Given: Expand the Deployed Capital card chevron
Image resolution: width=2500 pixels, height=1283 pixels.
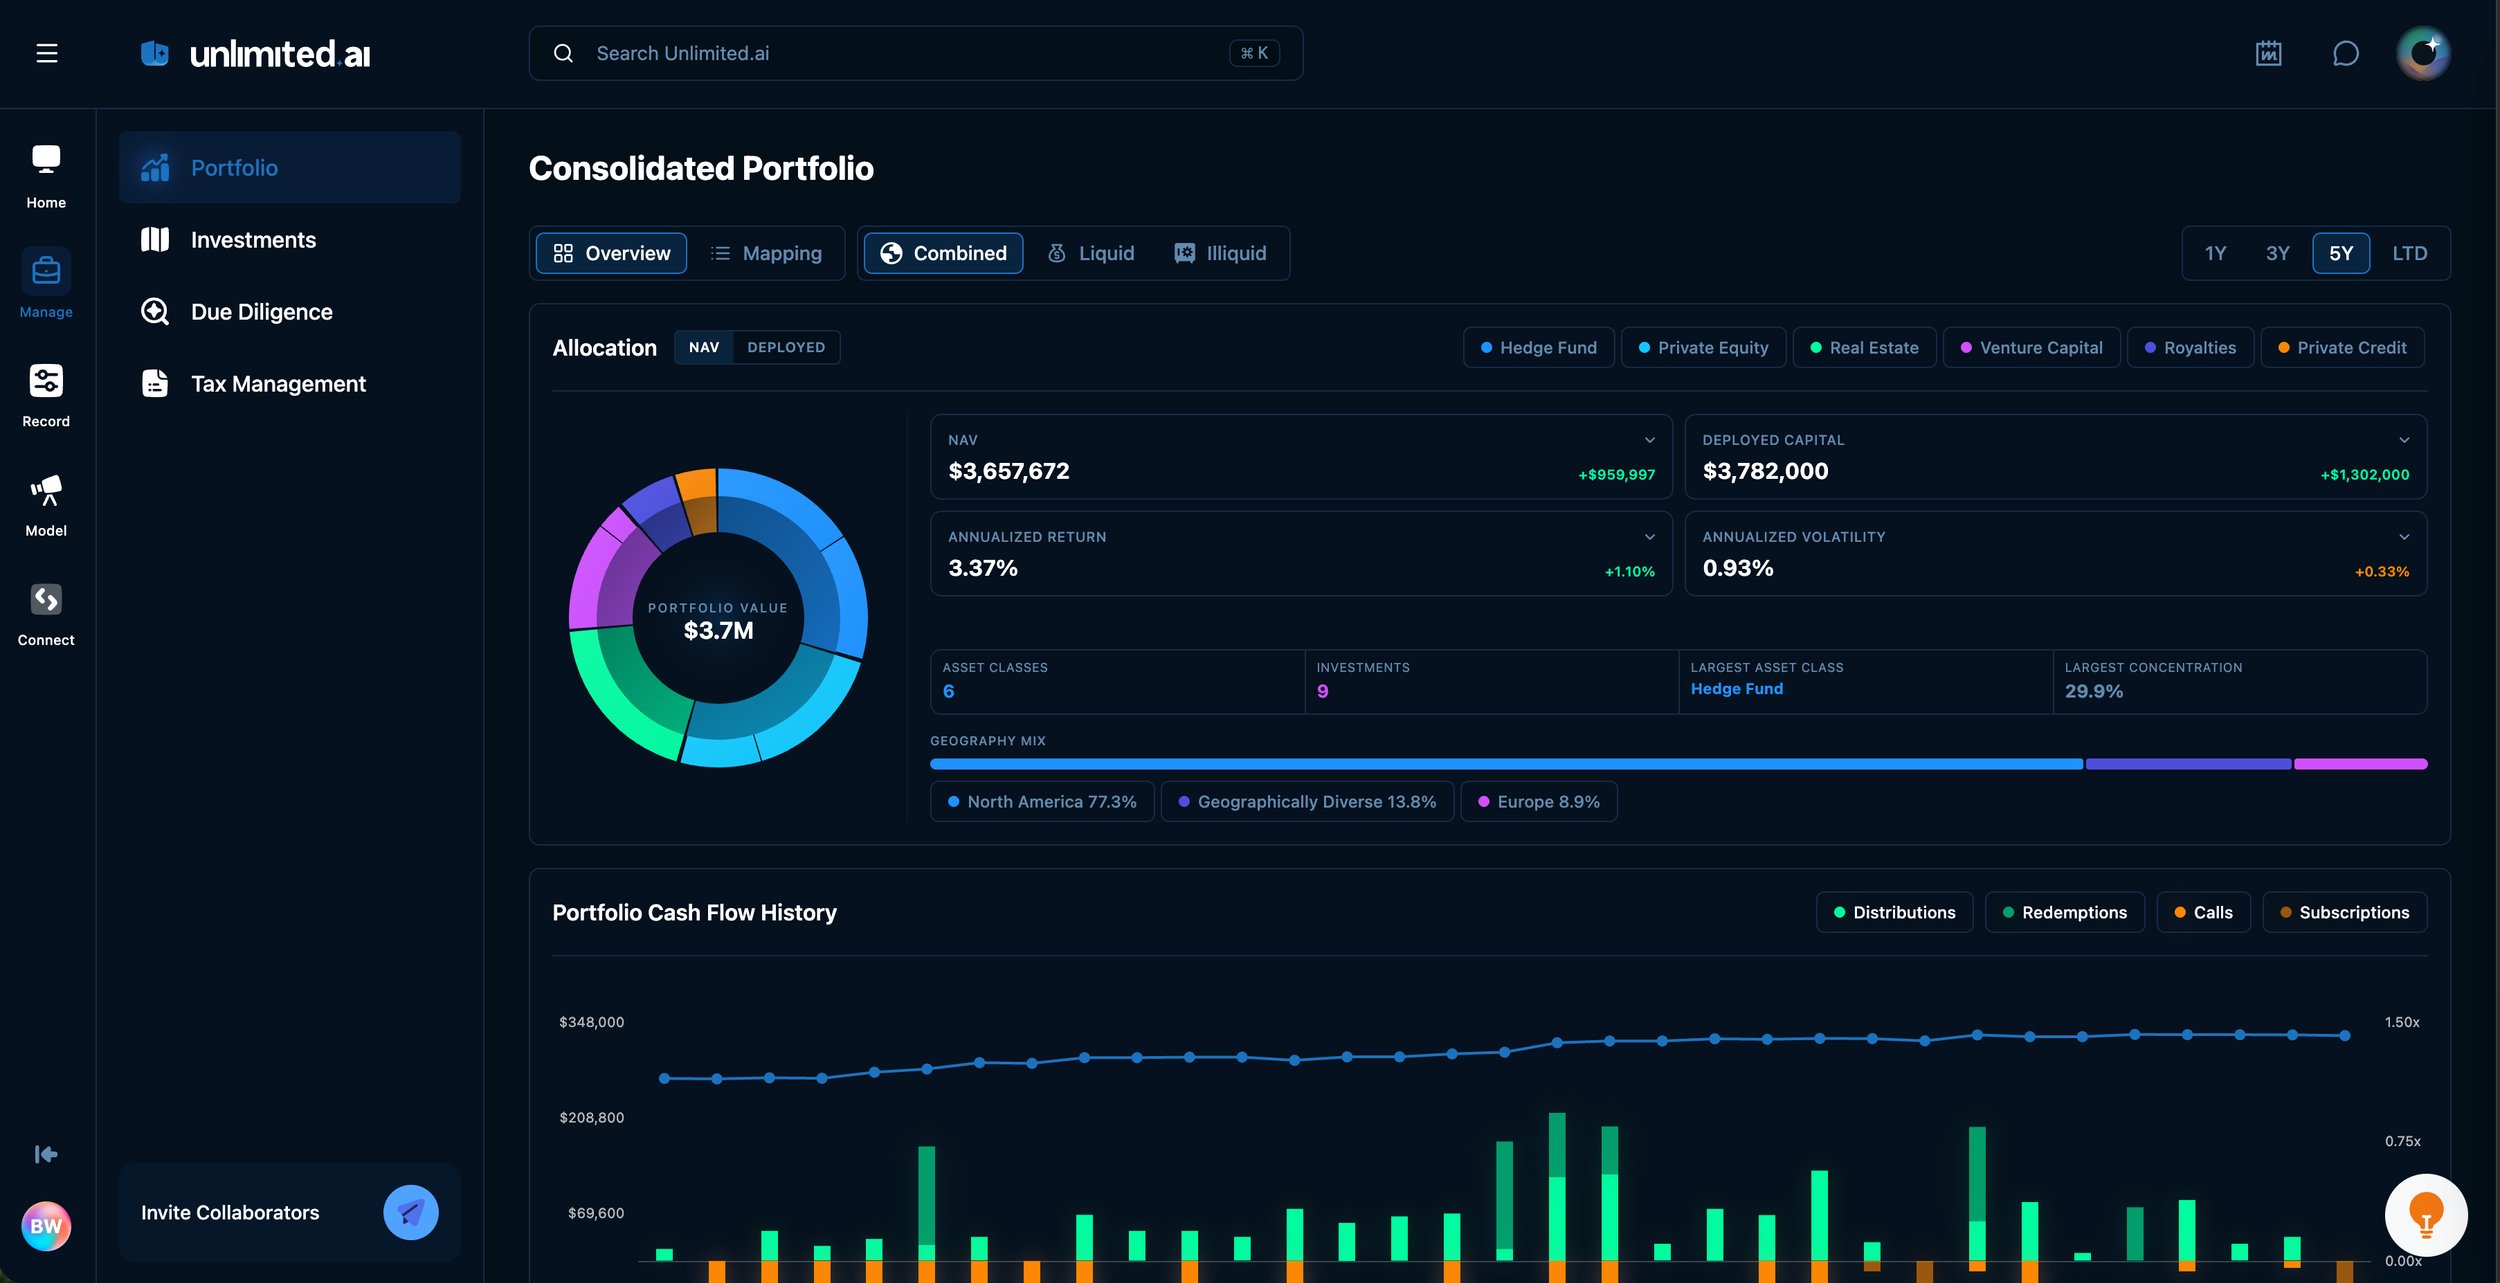Looking at the screenshot, I should click(x=2404, y=440).
